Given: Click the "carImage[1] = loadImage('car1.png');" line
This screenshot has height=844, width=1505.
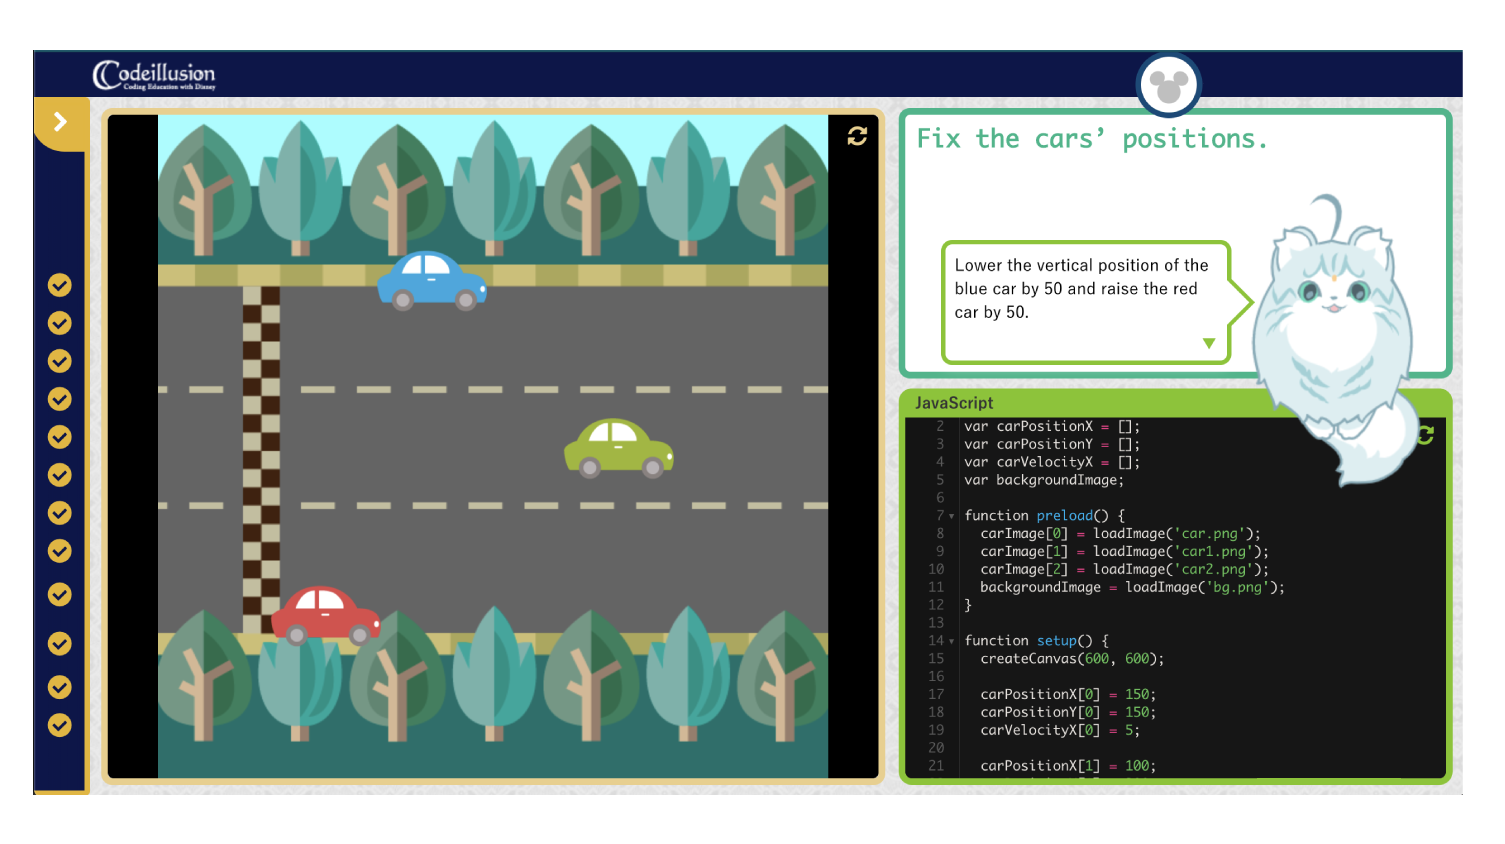Looking at the screenshot, I should [1124, 552].
